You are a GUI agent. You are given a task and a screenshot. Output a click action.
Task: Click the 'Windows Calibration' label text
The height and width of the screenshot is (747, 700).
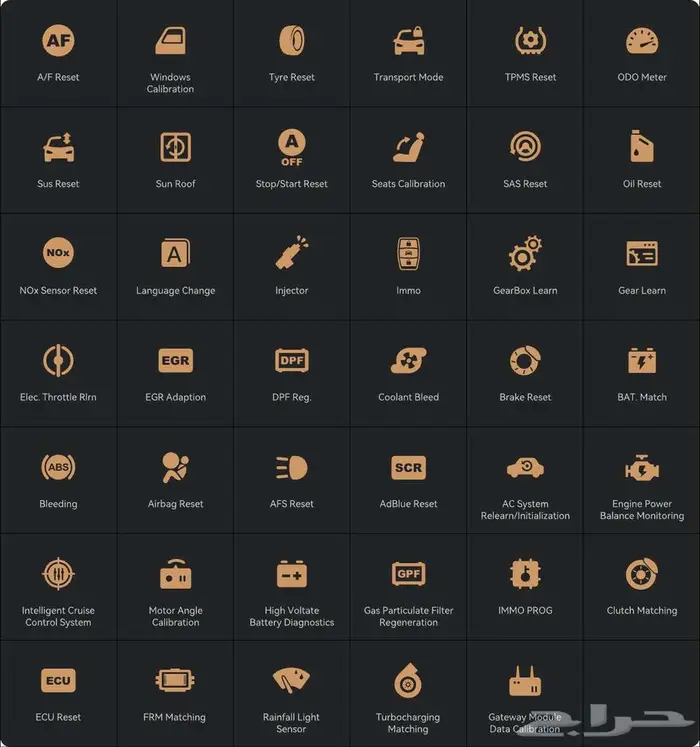coord(170,83)
